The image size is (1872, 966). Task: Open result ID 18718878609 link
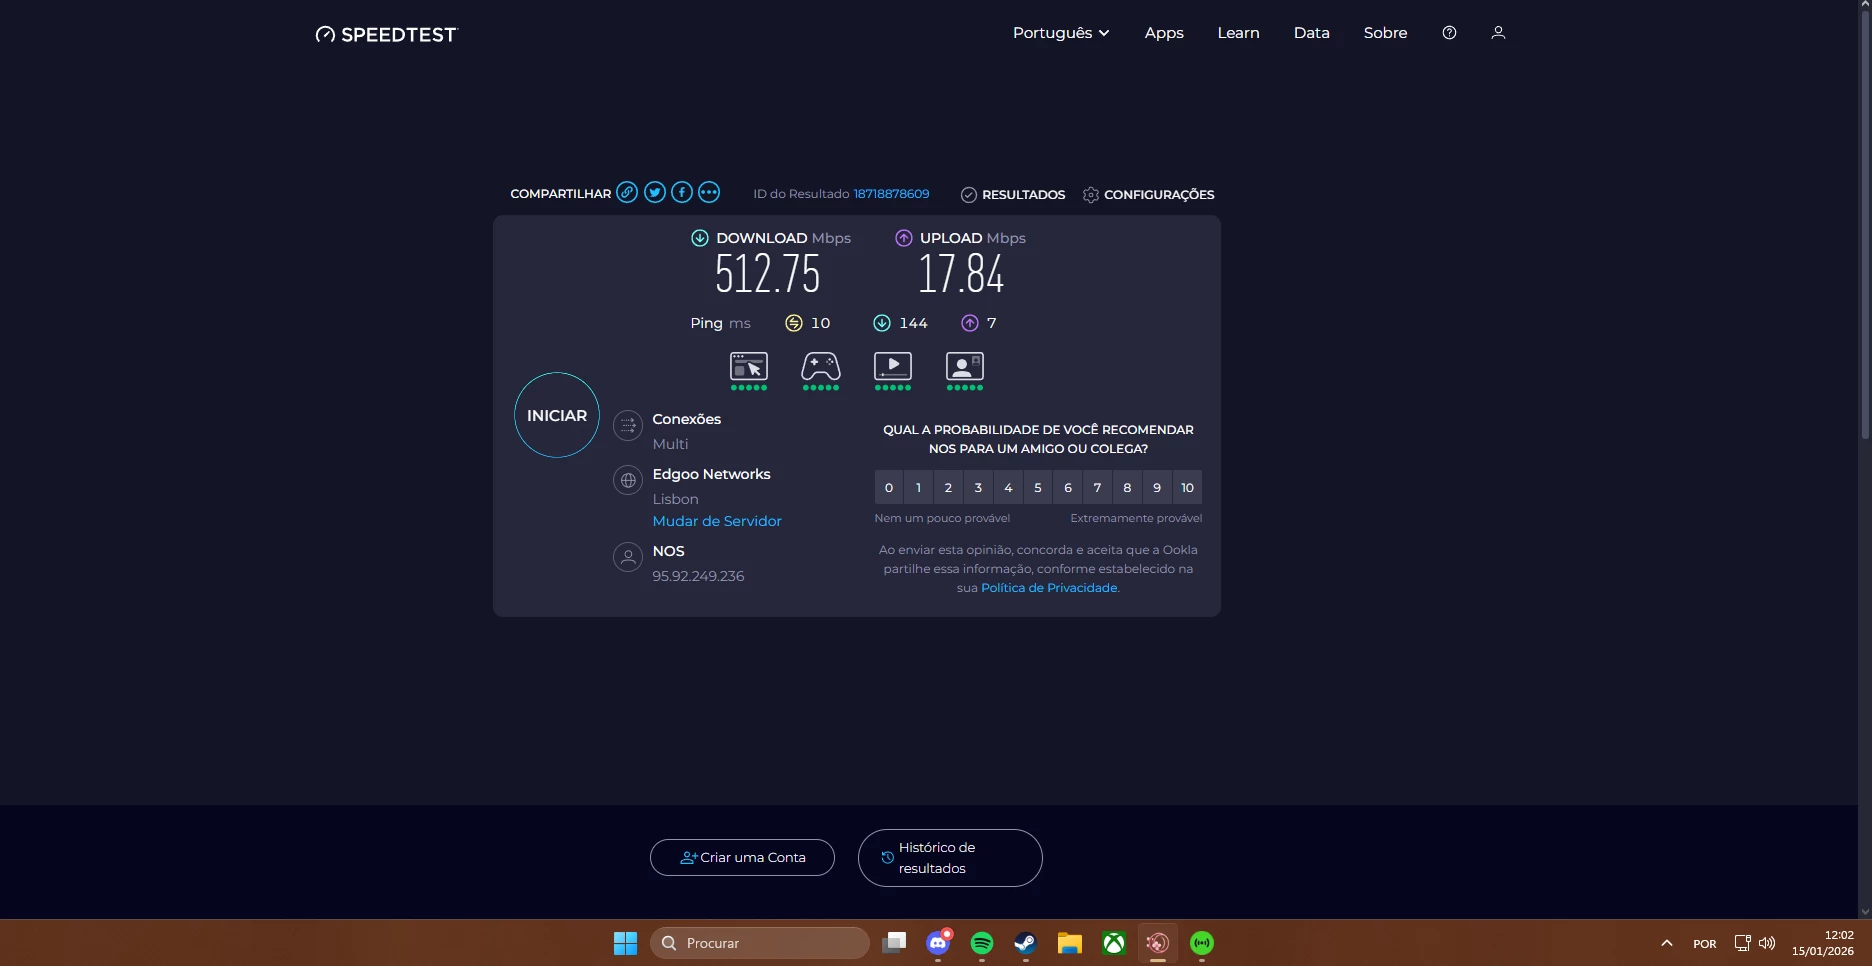[891, 194]
